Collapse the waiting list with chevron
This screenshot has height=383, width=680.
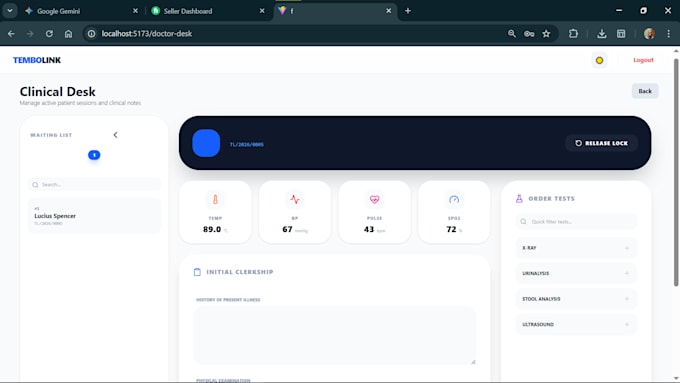coord(115,135)
